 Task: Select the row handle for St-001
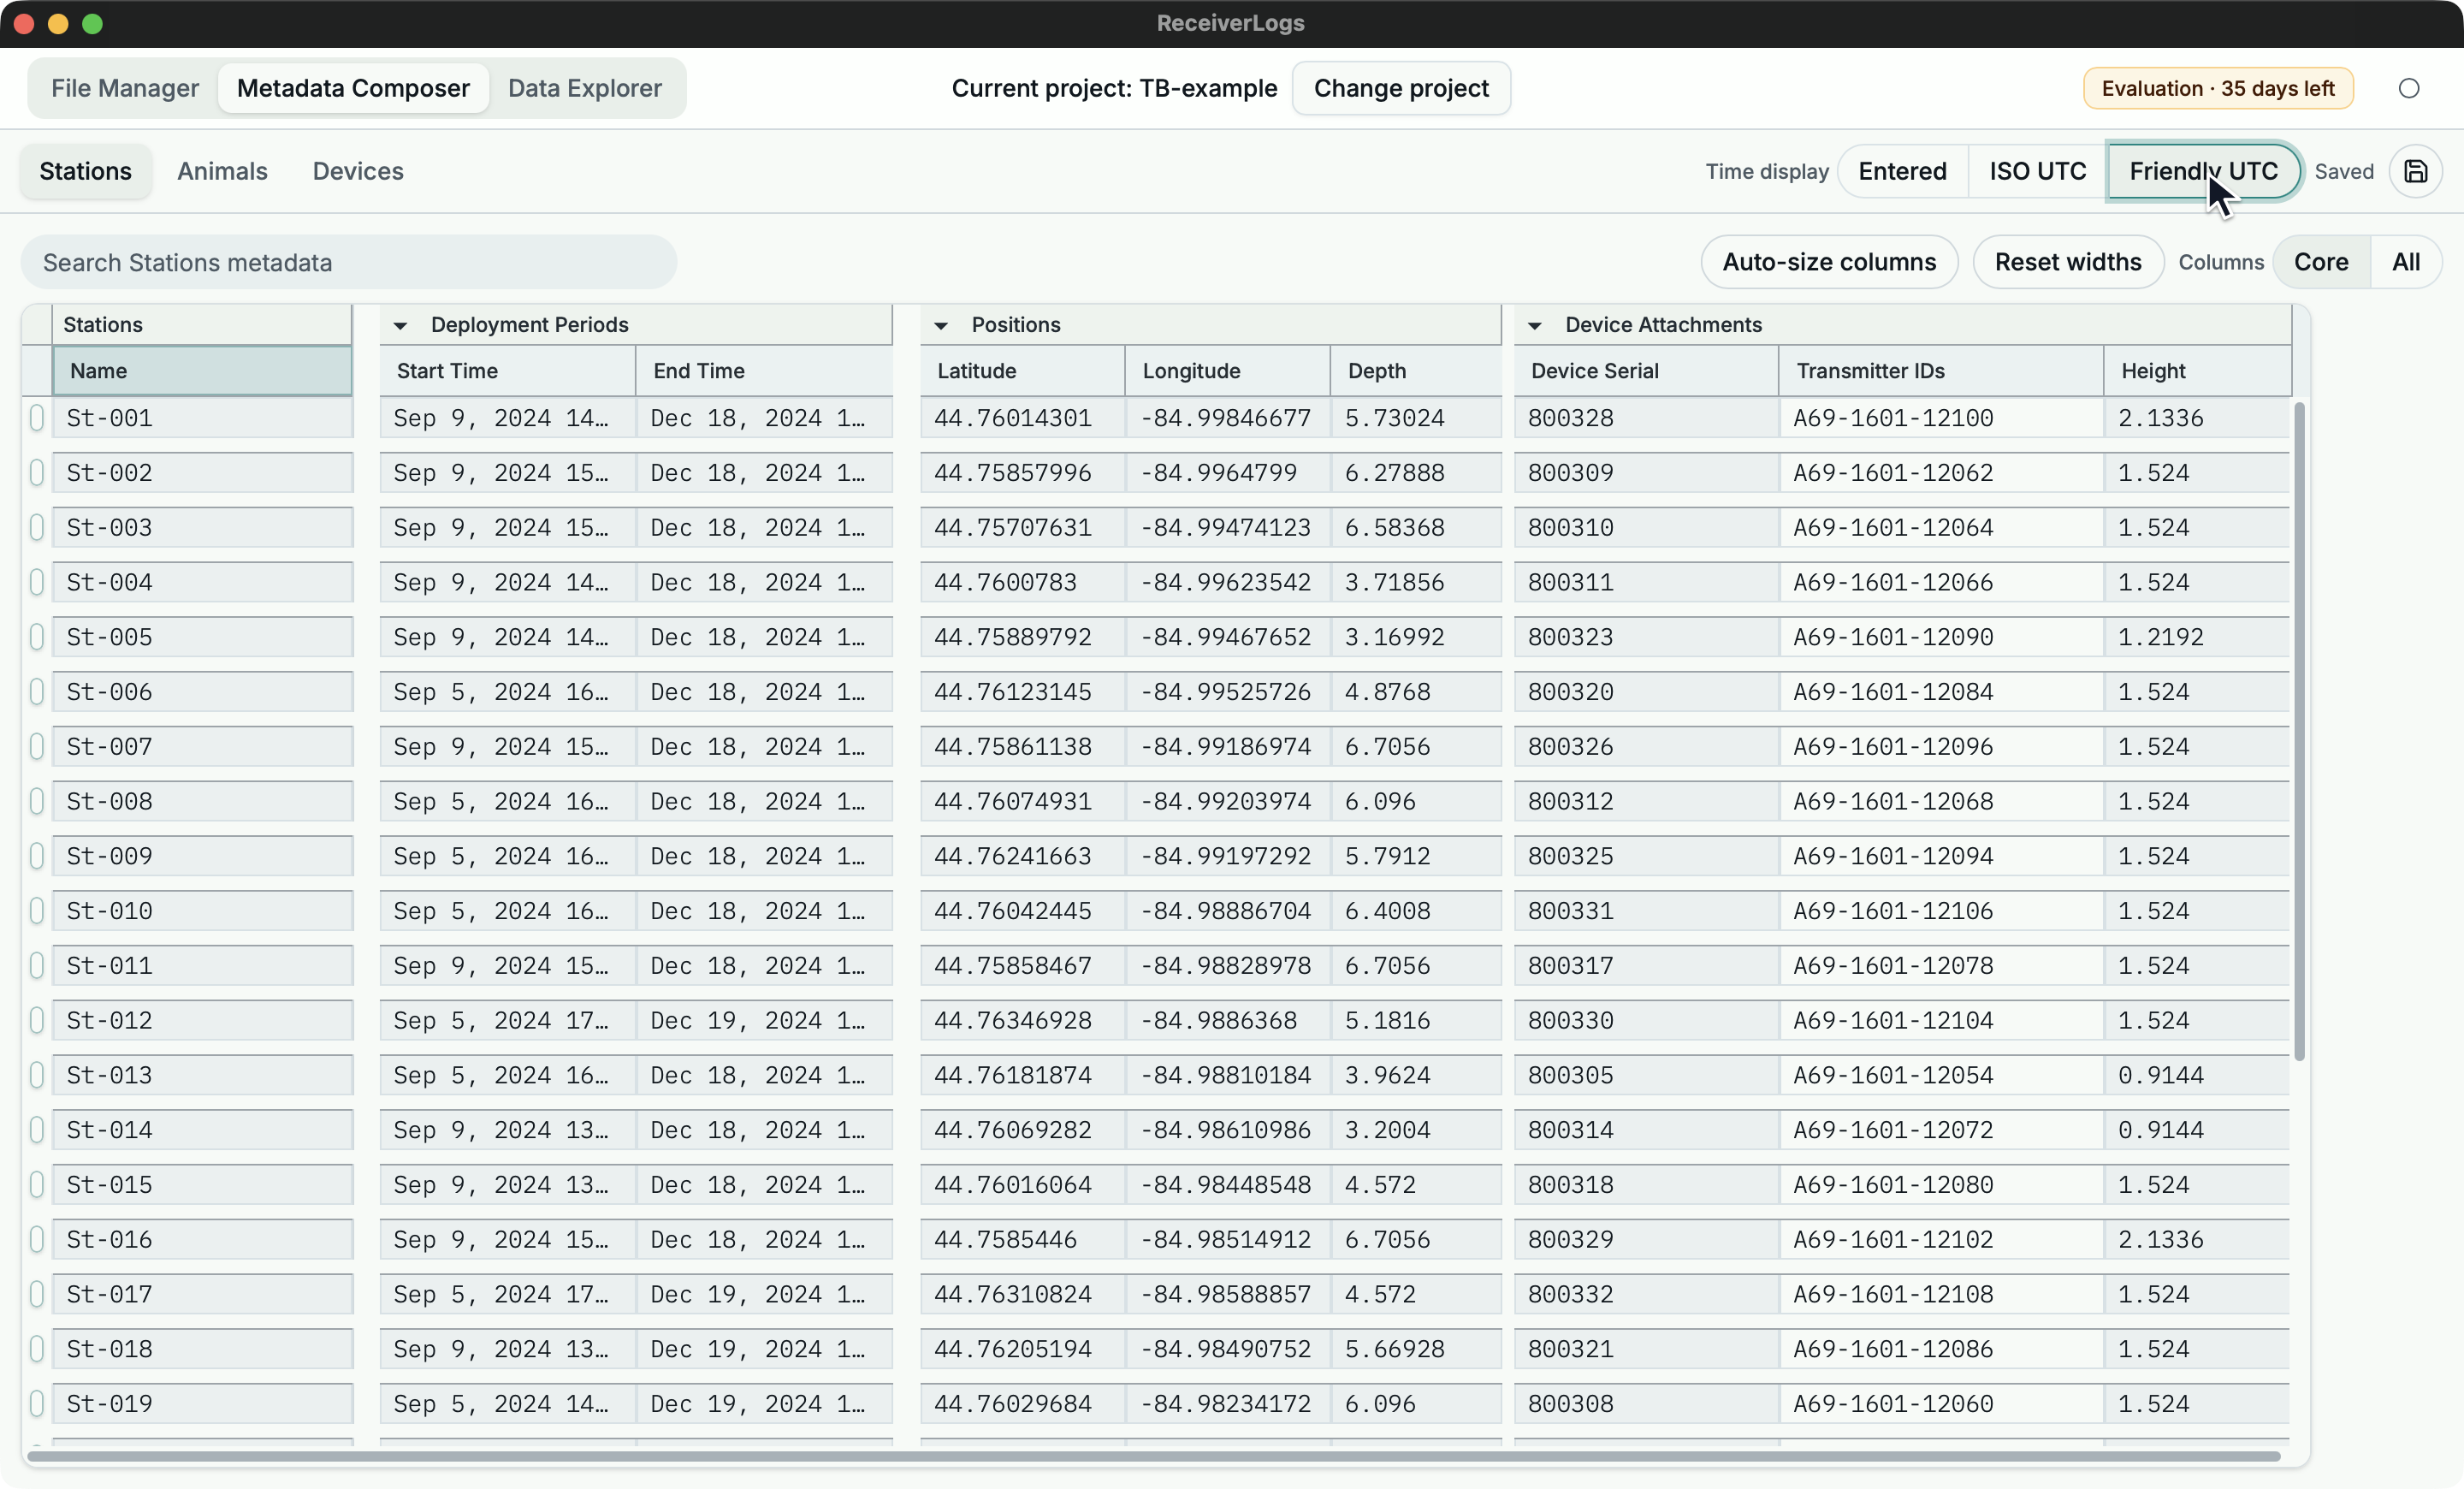click(x=37, y=418)
